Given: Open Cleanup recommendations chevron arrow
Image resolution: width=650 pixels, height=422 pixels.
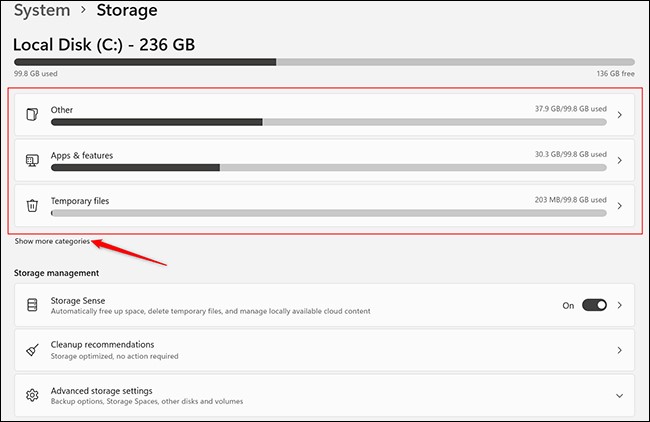Looking at the screenshot, I should (x=620, y=350).
